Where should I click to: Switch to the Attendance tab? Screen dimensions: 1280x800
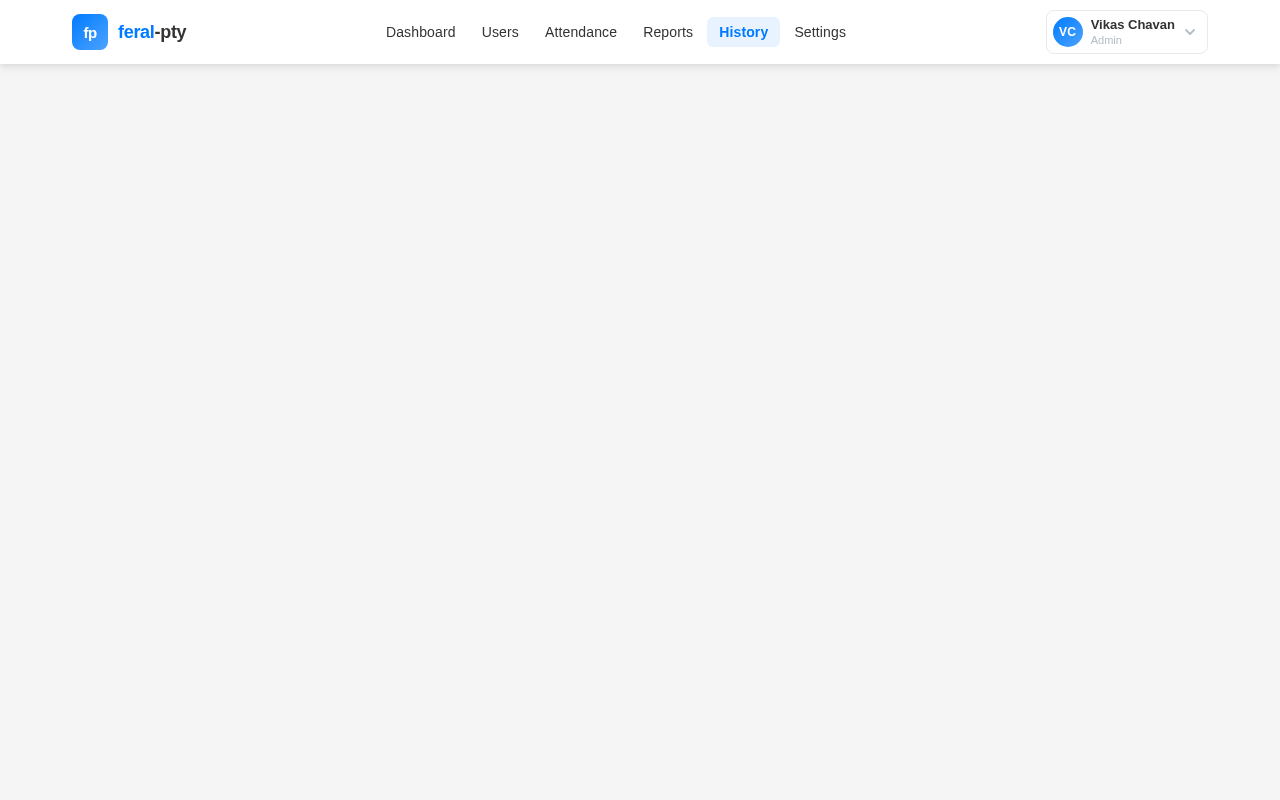(x=581, y=32)
